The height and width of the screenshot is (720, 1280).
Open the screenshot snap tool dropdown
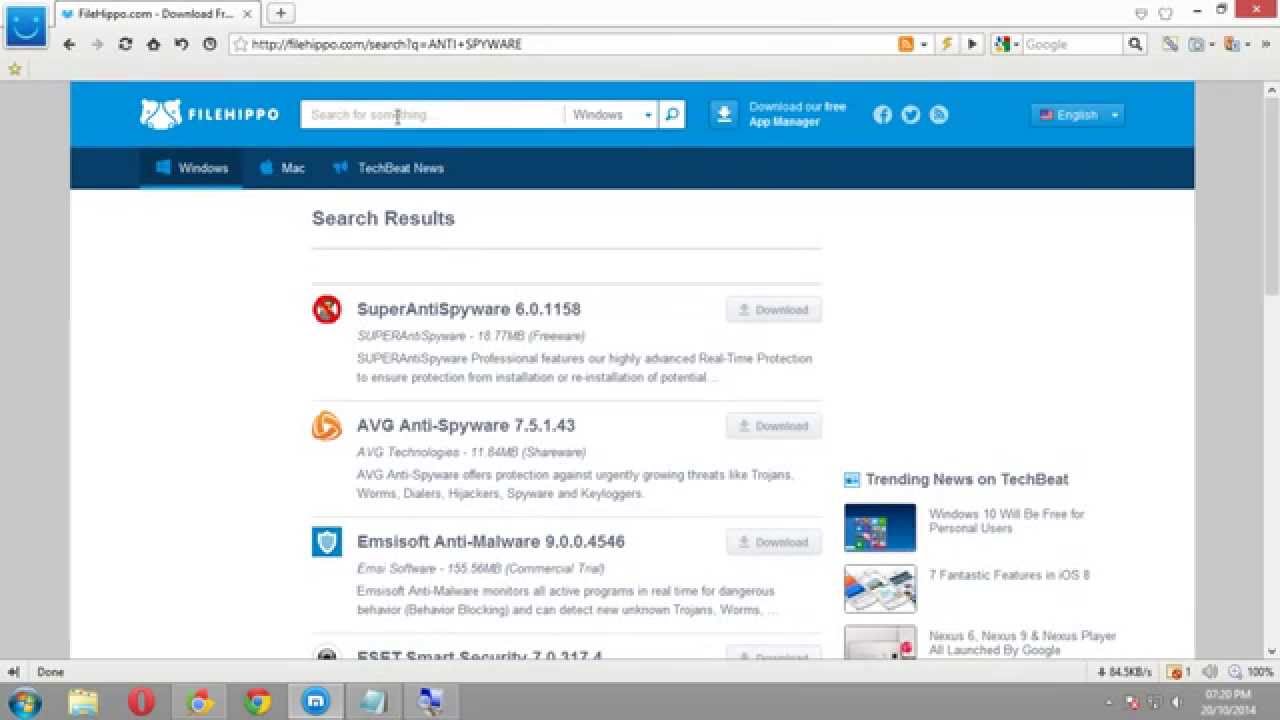[1212, 44]
